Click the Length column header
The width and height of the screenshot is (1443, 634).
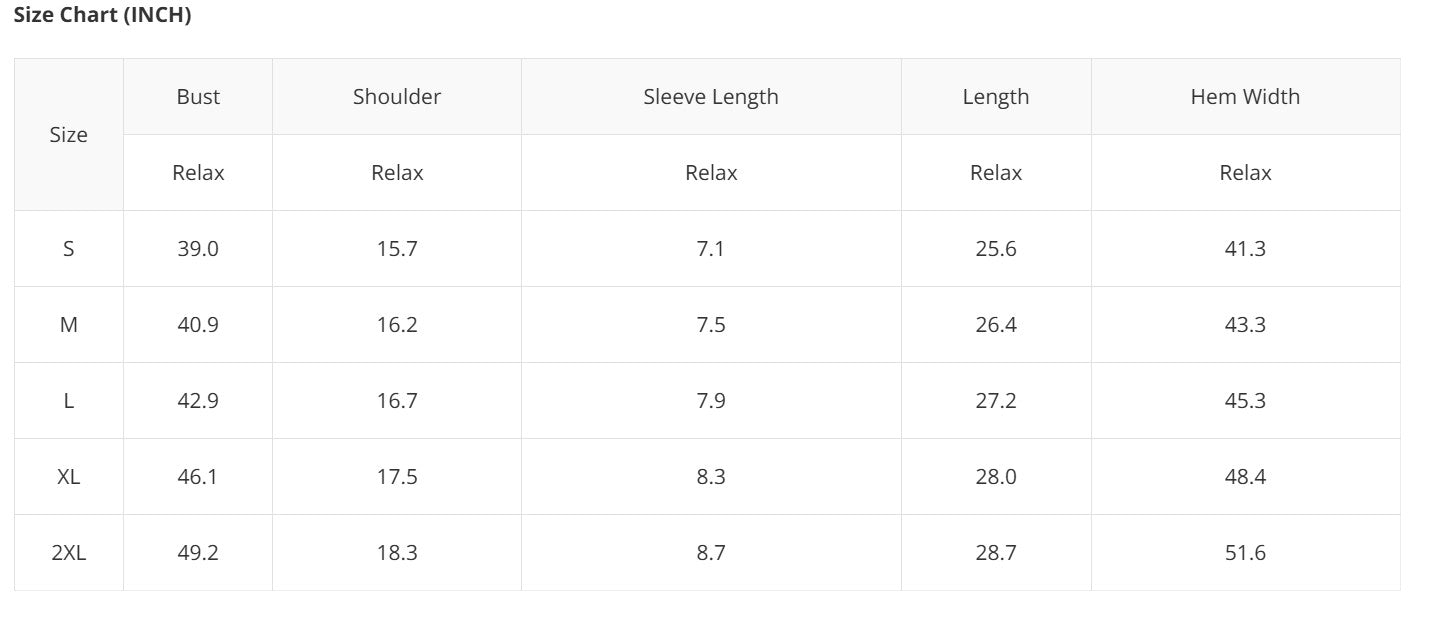996,97
